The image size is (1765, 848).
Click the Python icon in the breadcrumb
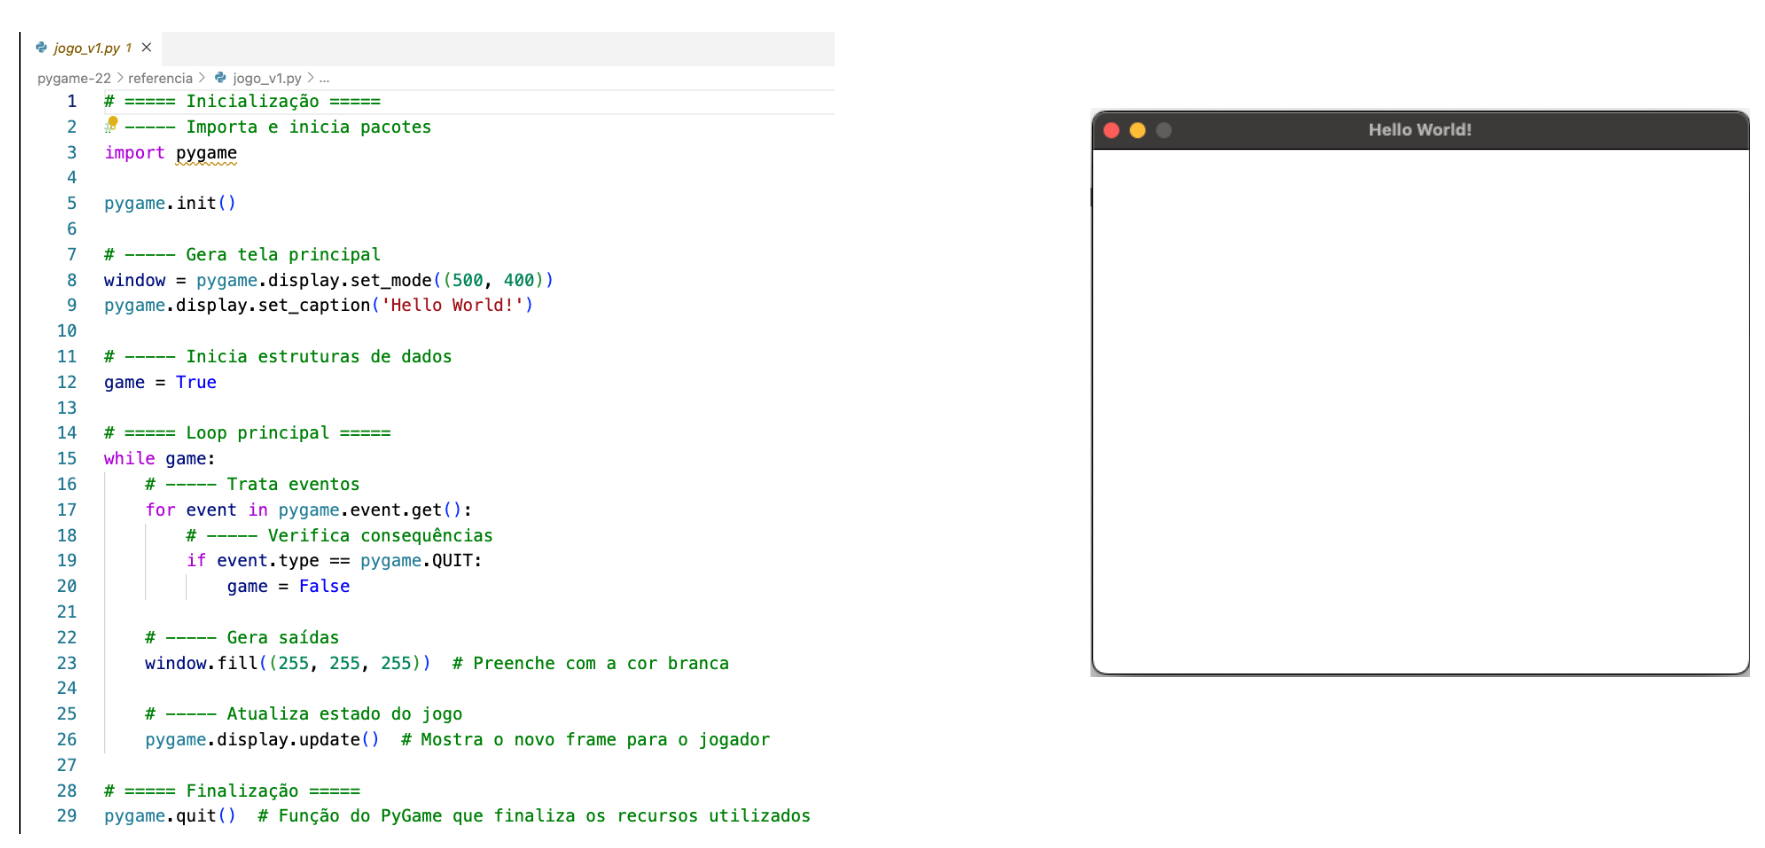pyautogui.click(x=221, y=77)
